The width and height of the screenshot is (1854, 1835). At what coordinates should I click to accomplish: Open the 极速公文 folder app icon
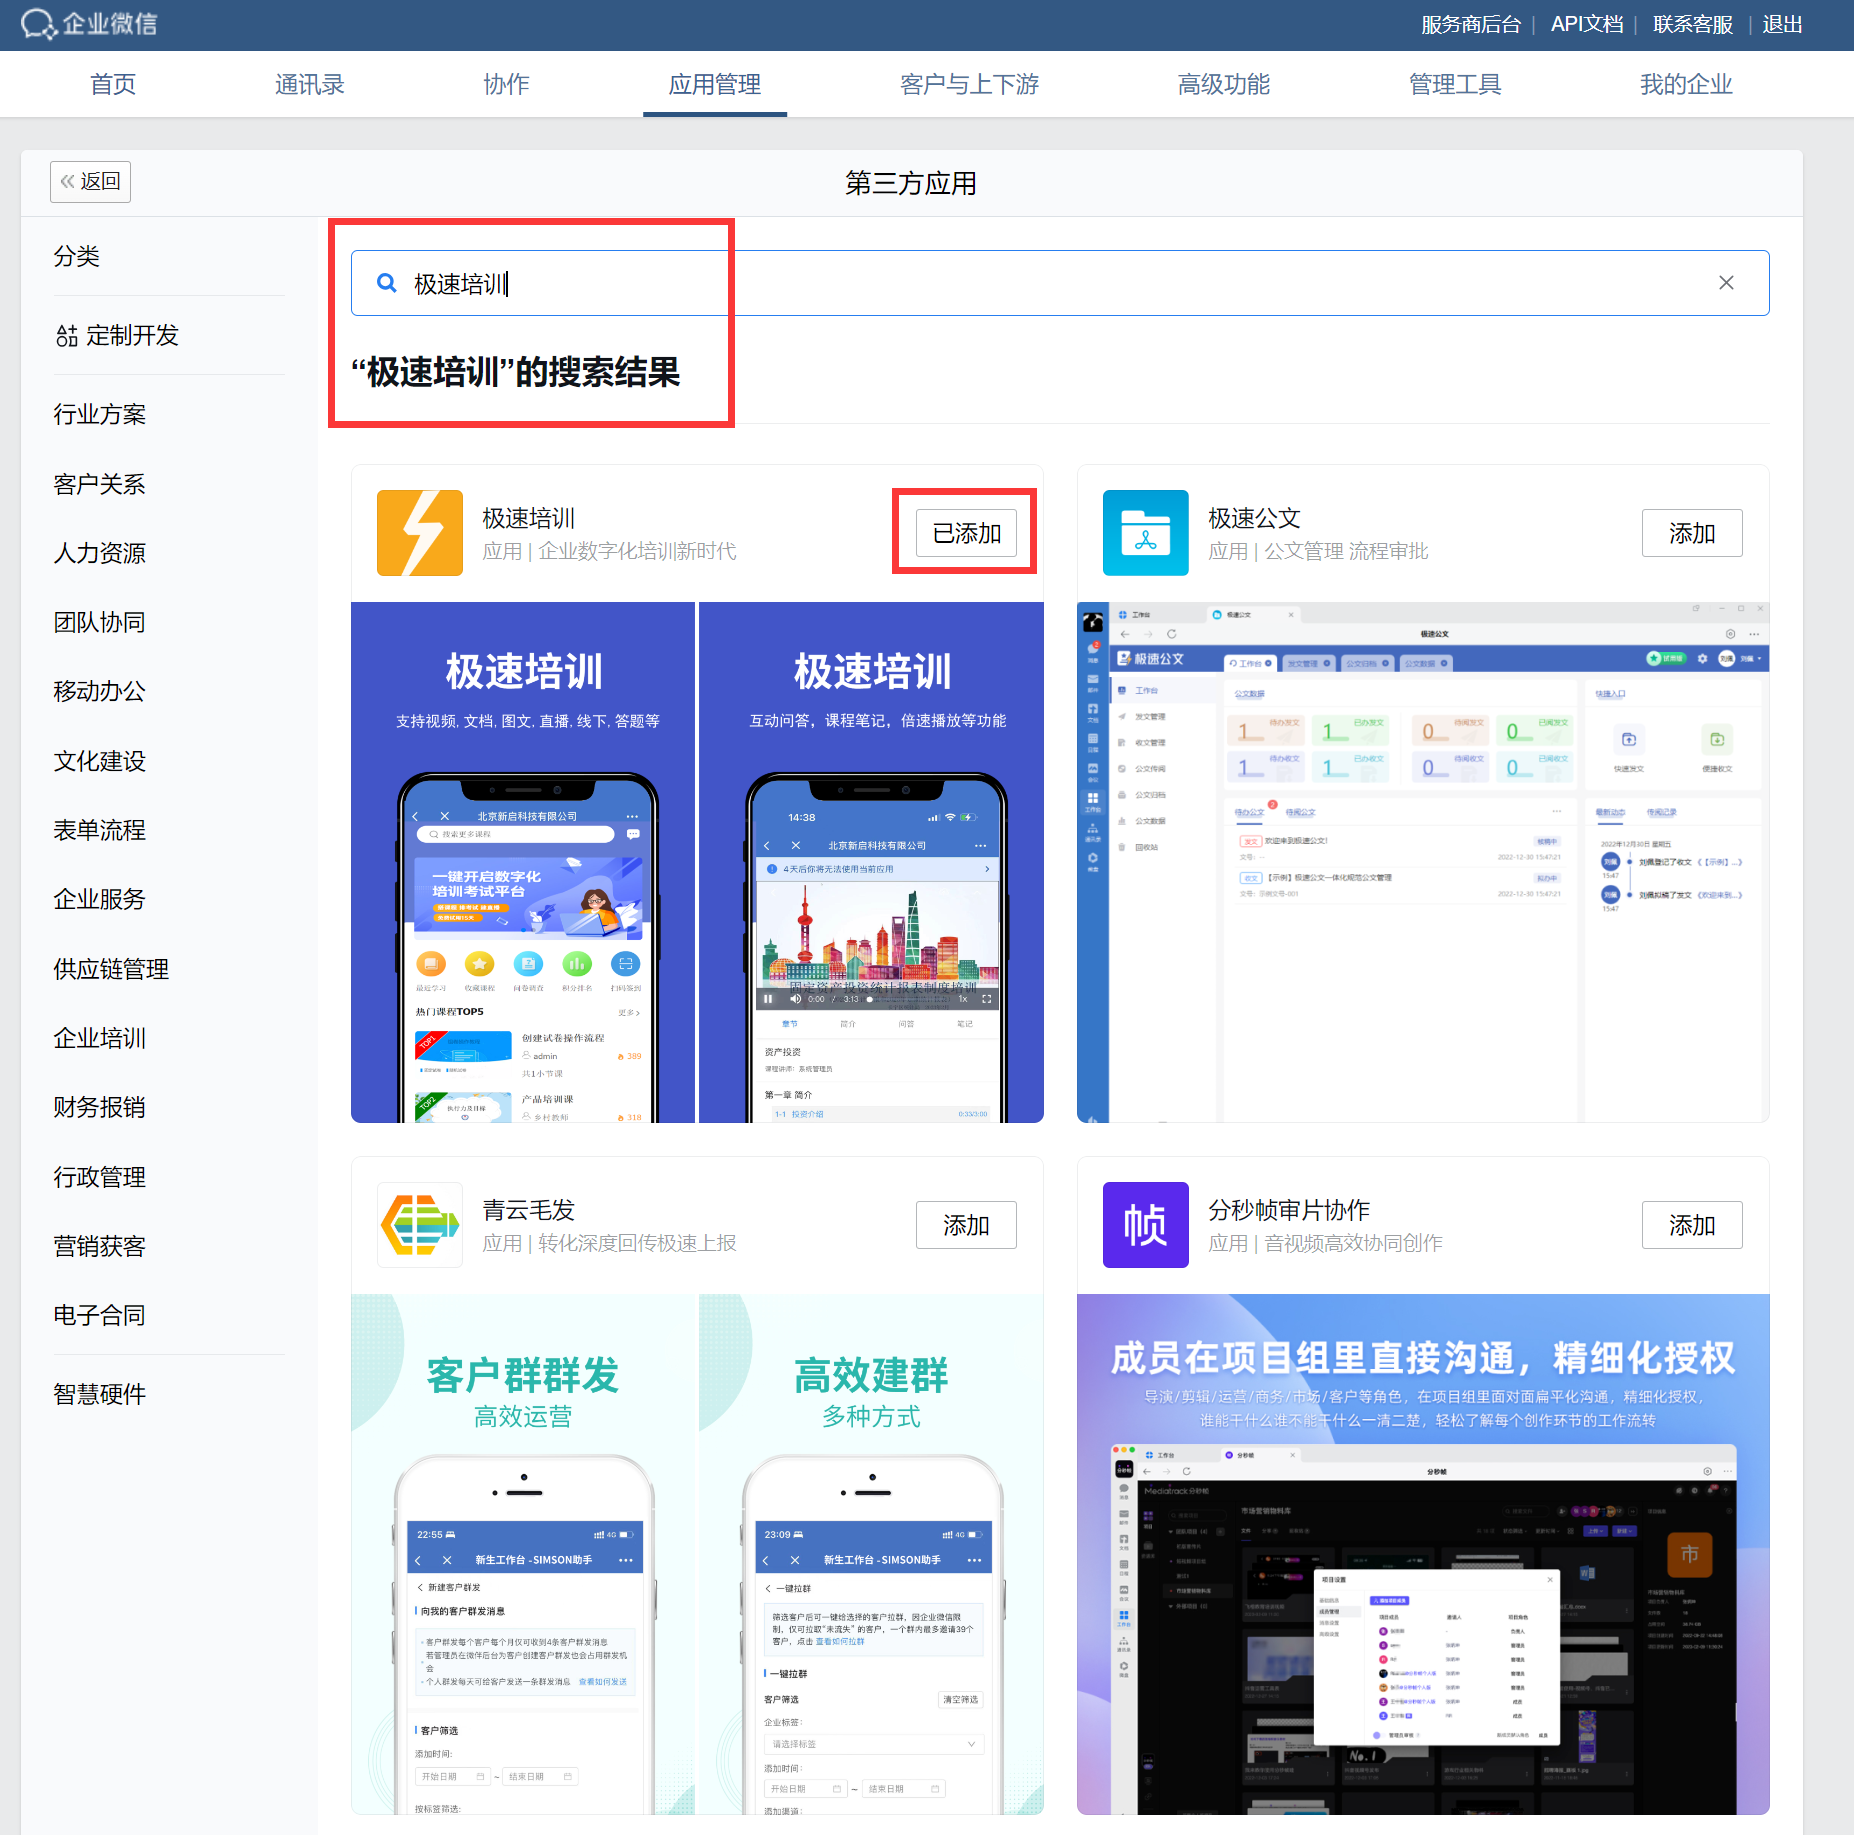click(x=1146, y=533)
